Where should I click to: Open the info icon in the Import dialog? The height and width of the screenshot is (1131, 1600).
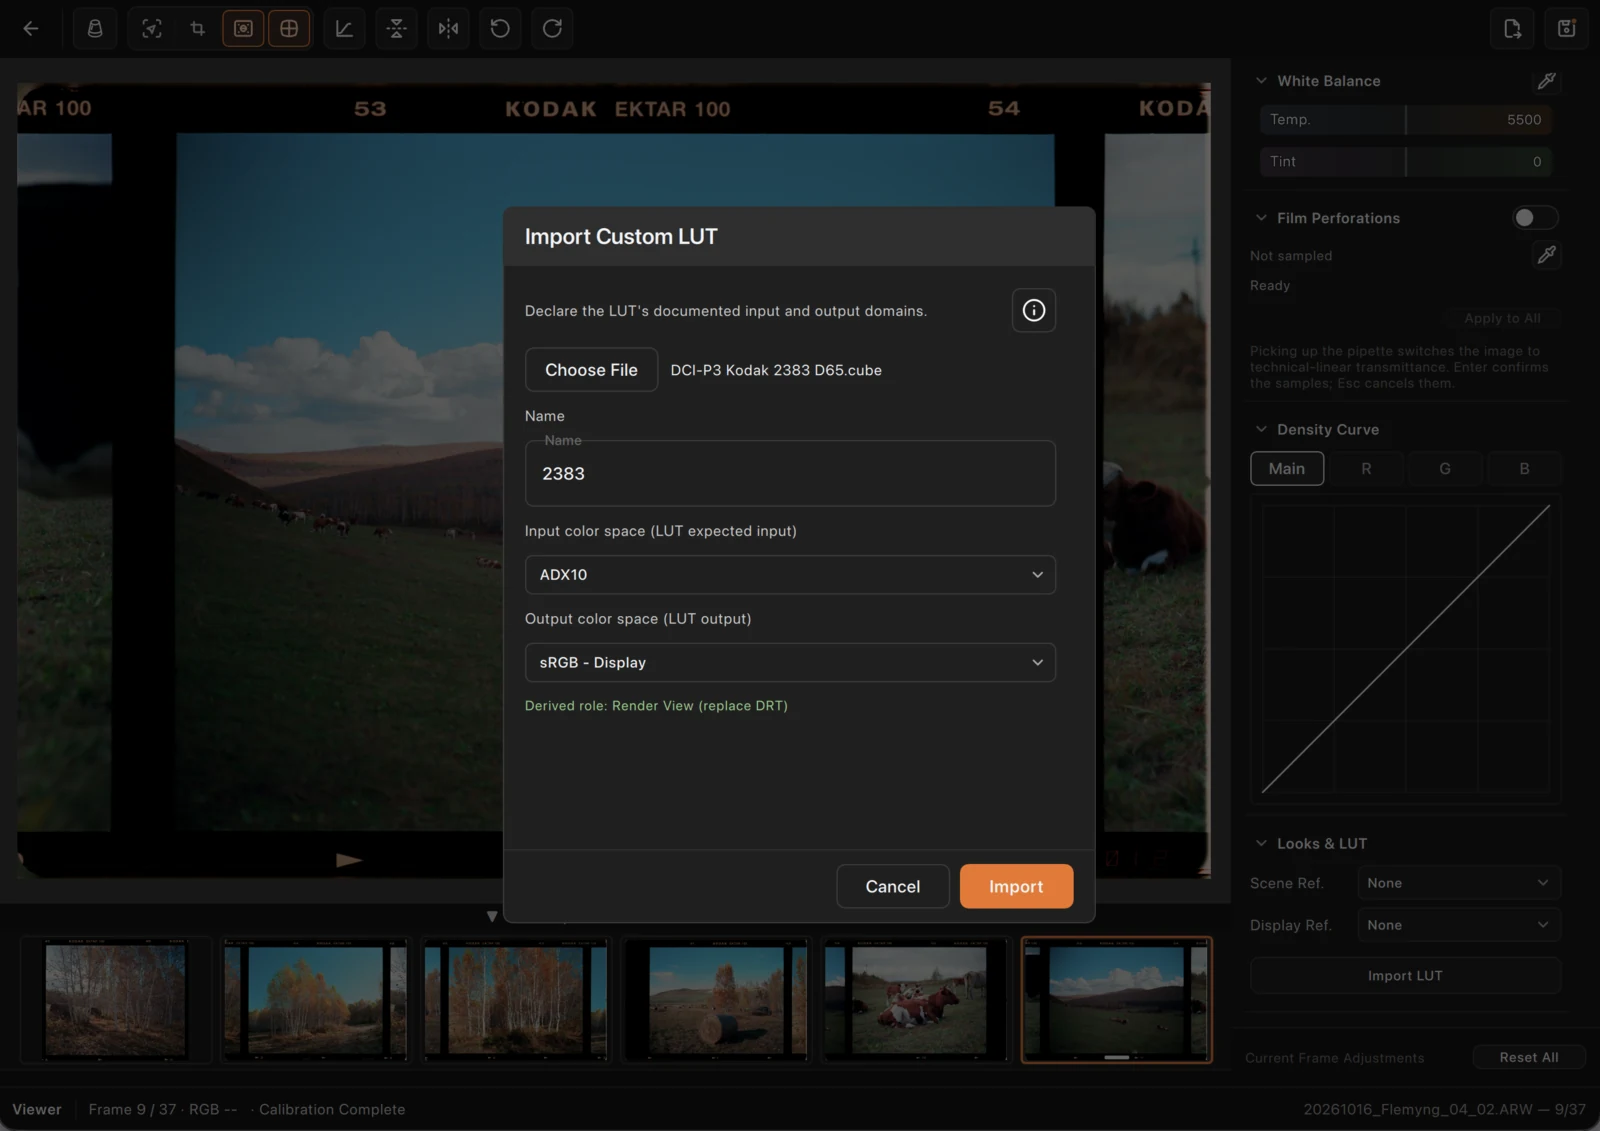point(1034,310)
